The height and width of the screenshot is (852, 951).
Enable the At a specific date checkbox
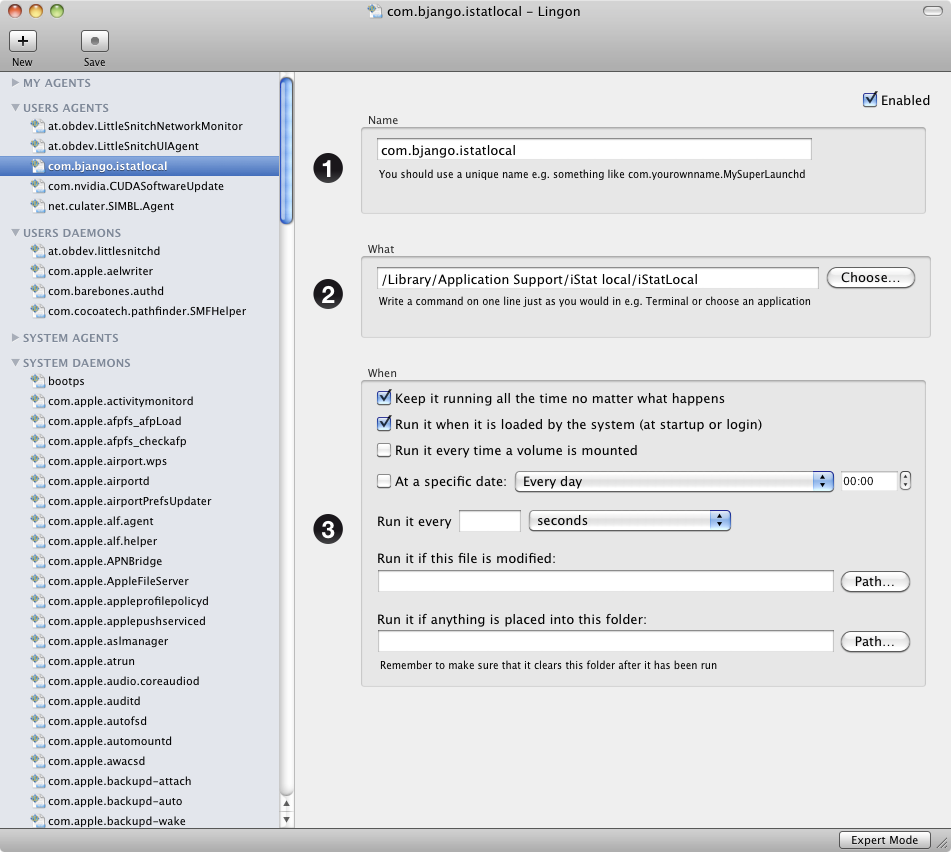tap(384, 481)
